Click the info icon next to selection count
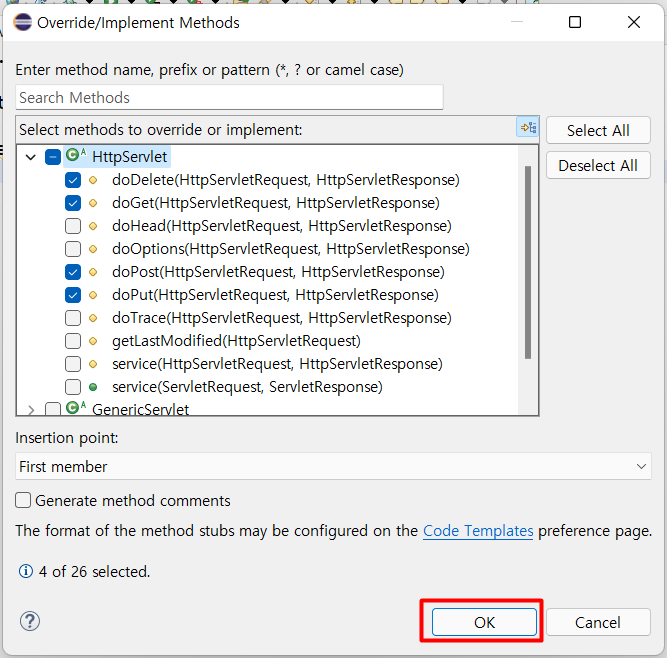Screen dimensions: 667x658 tap(26, 571)
